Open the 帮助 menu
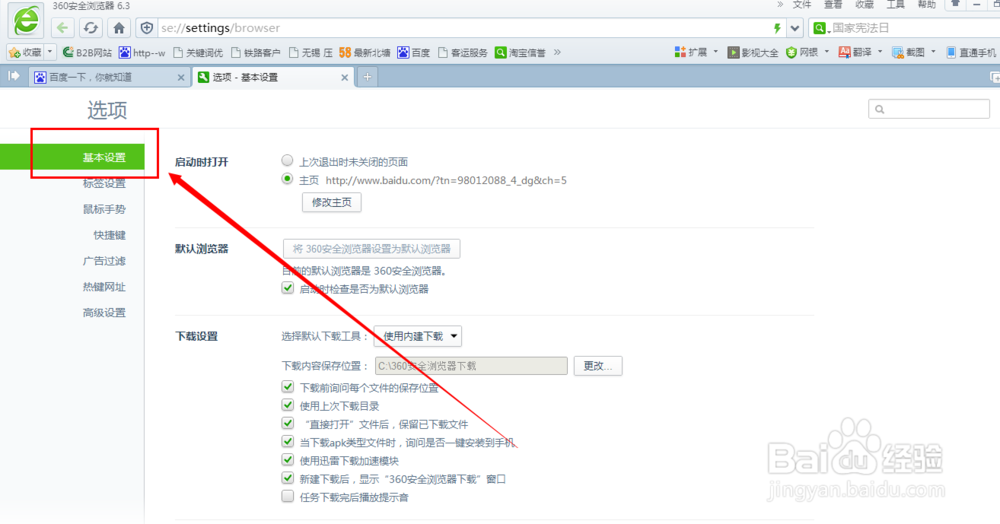Image resolution: width=1000 pixels, height=524 pixels. 927,4
